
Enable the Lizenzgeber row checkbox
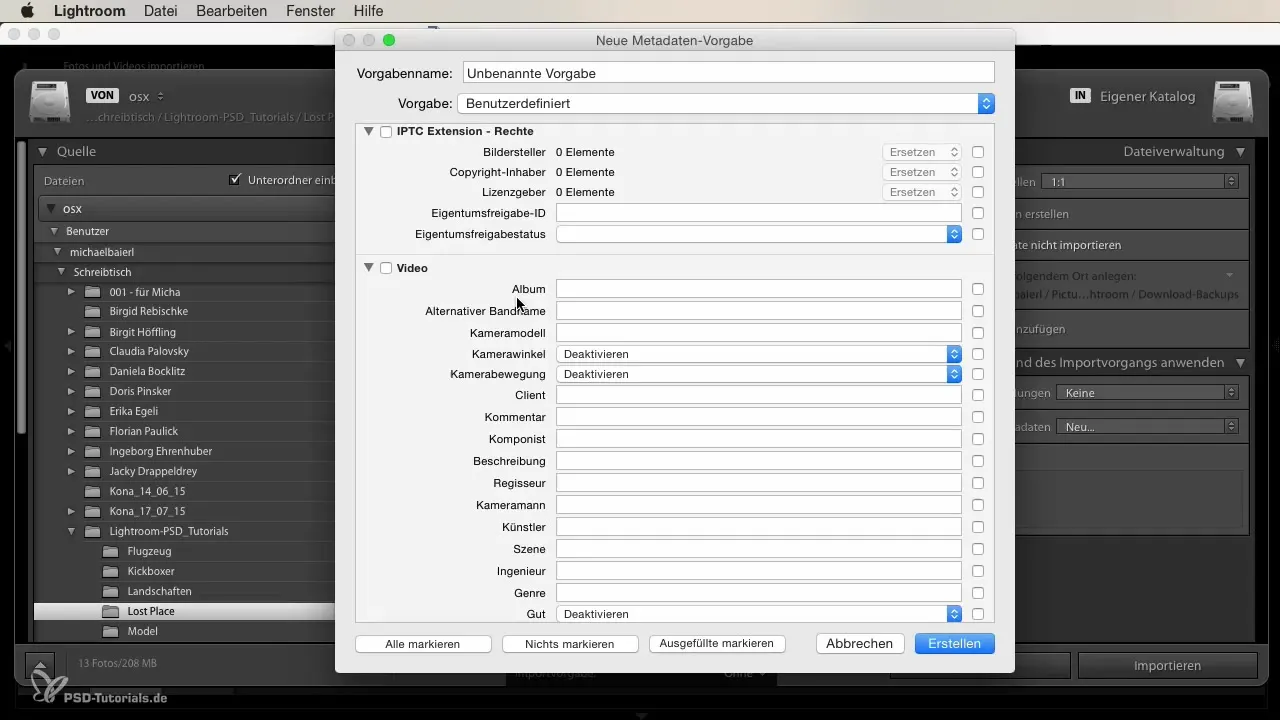tap(978, 192)
